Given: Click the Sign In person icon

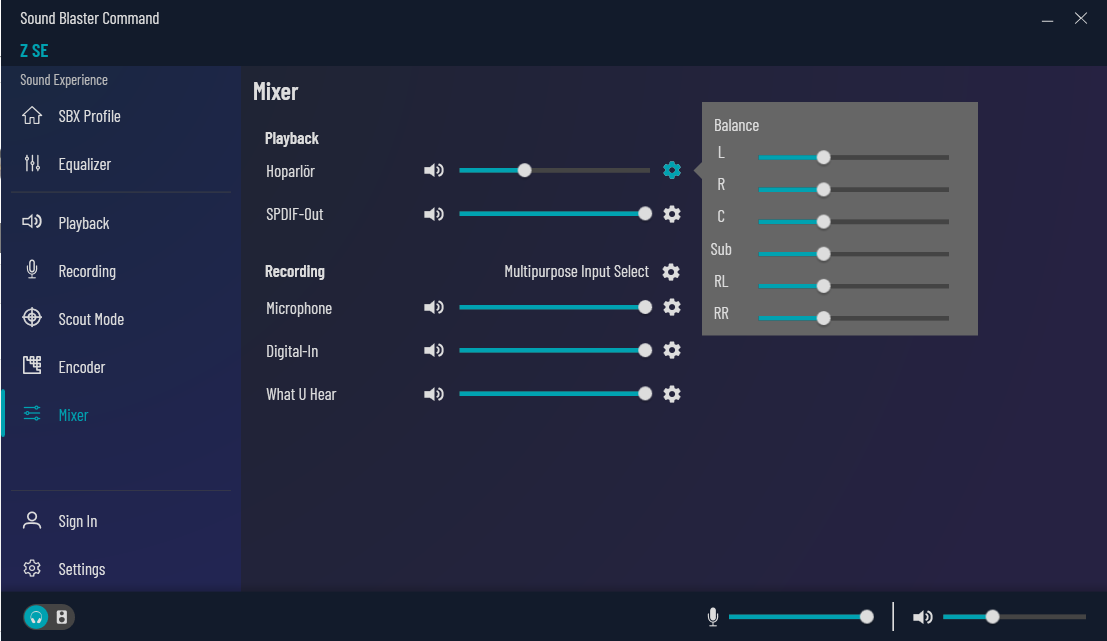Looking at the screenshot, I should click(x=32, y=520).
